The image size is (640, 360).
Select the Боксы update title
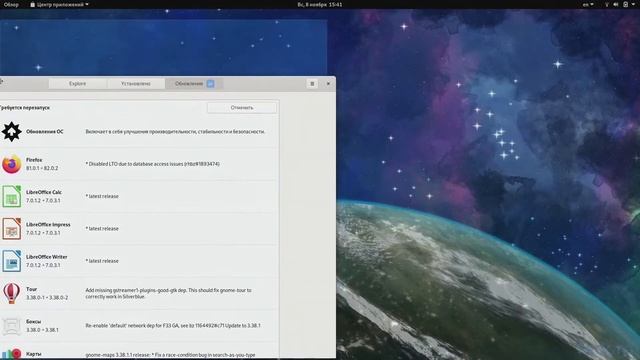(33, 322)
